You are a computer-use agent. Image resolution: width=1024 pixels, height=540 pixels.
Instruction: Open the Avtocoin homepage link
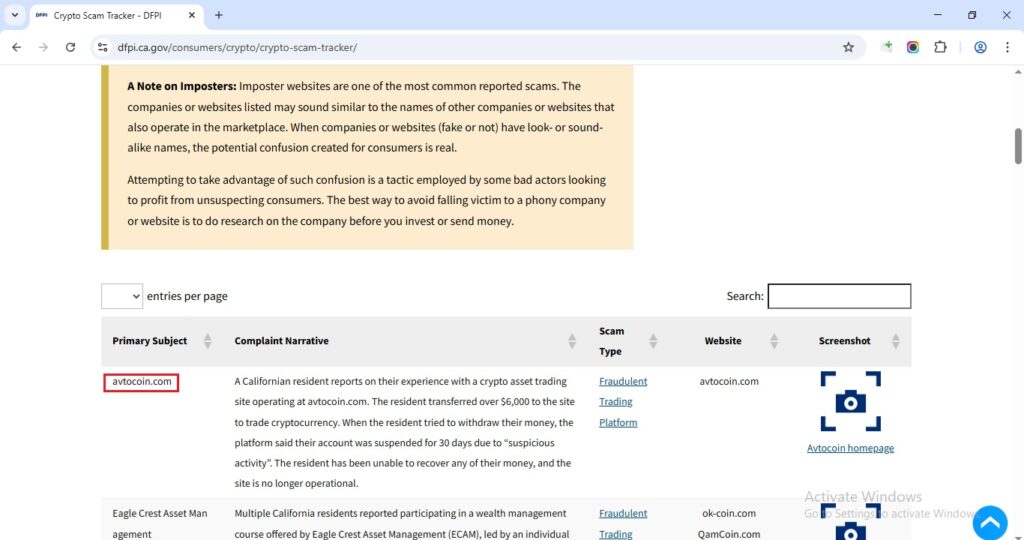(x=850, y=448)
